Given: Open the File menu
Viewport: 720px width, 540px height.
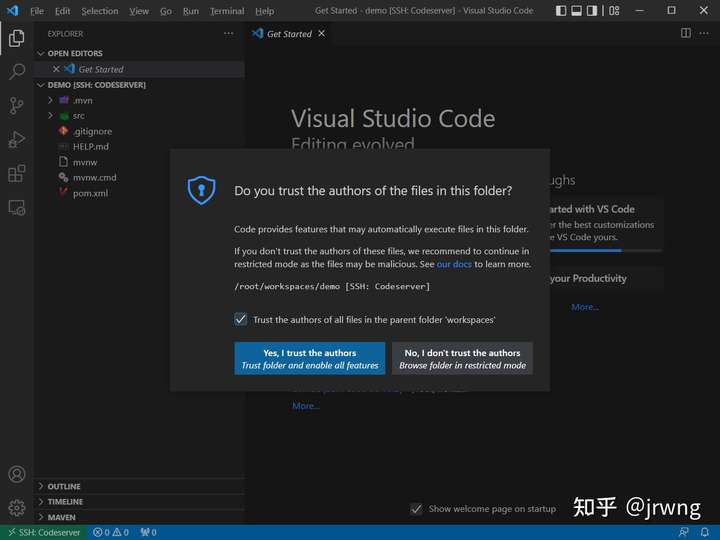Looking at the screenshot, I should pos(37,11).
